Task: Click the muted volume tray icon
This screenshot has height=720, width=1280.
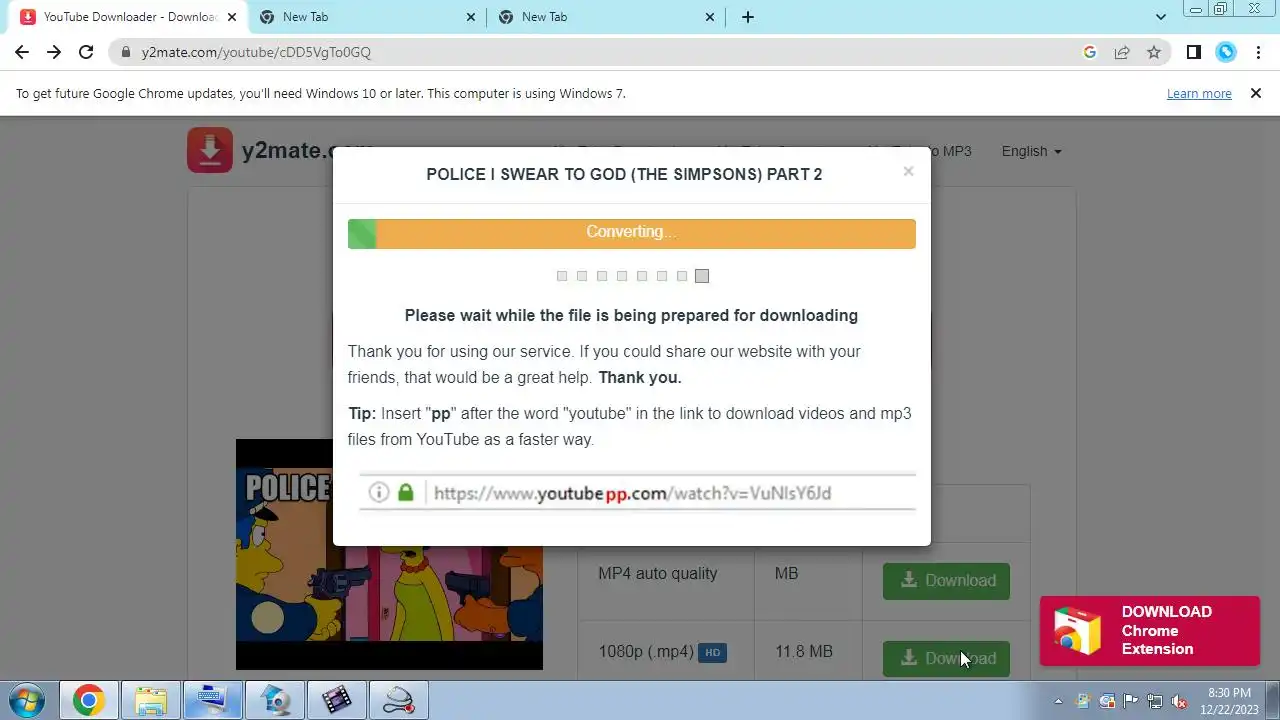Action: pos(1179,701)
